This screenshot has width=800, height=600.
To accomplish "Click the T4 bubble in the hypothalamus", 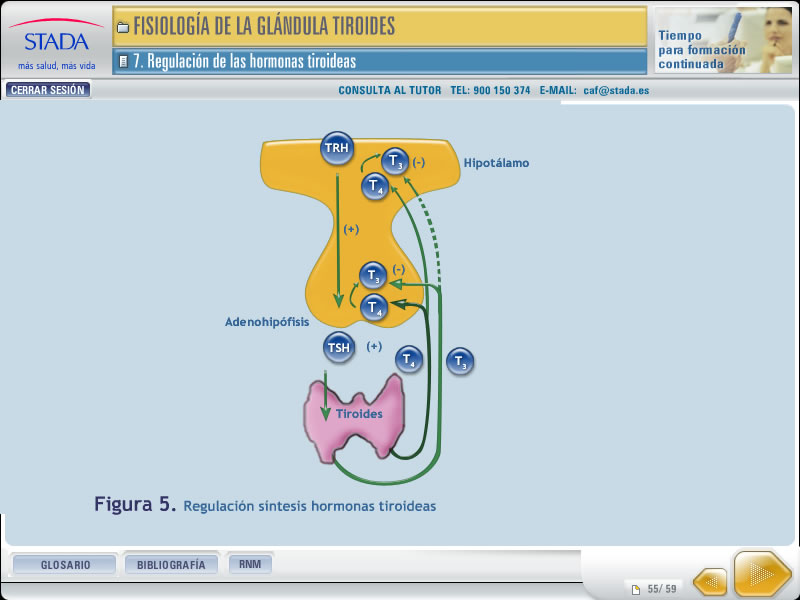I will point(375,186).
